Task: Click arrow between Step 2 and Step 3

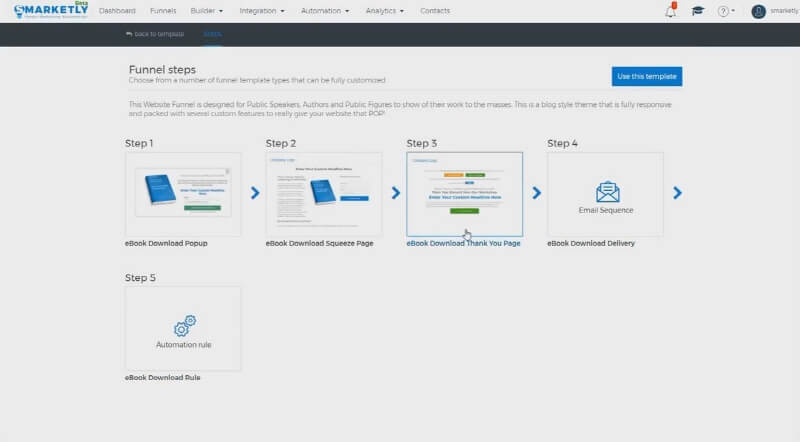Action: point(396,193)
